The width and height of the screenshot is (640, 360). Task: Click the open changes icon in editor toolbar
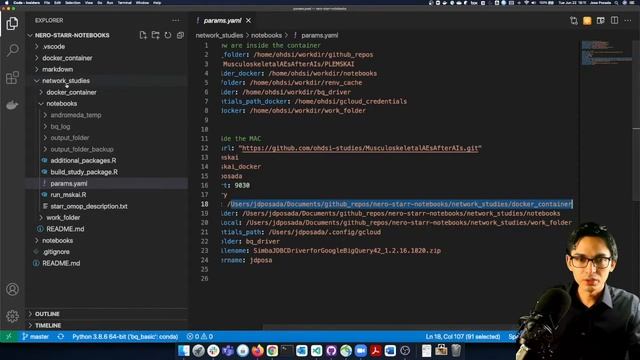pos(573,20)
